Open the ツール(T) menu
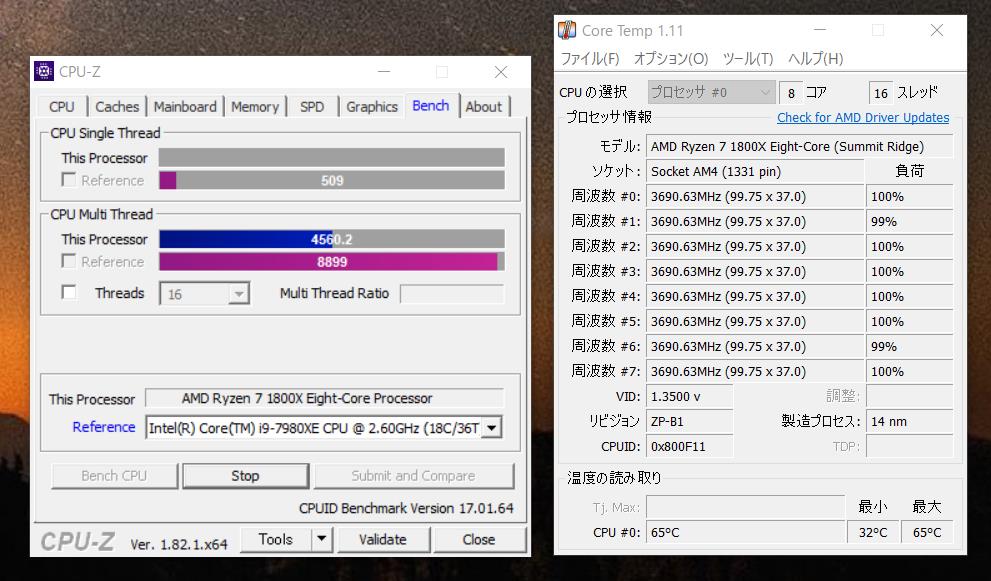This screenshot has height=581, width=991. click(748, 59)
